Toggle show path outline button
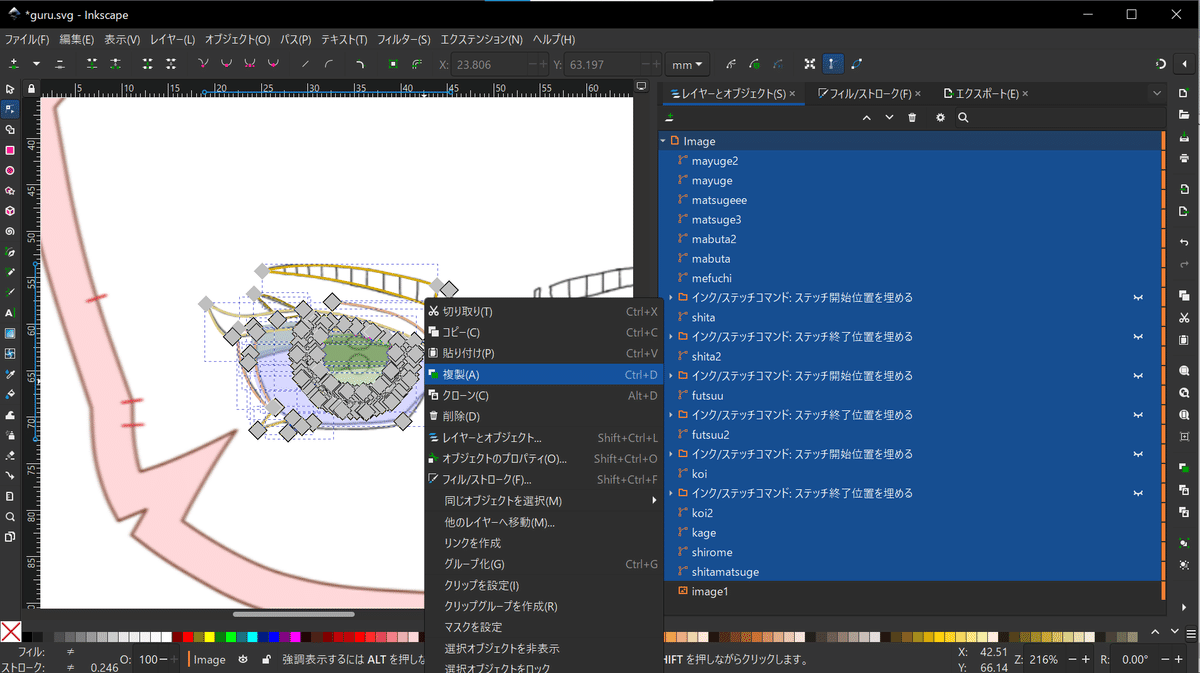The height and width of the screenshot is (673, 1200). tap(857, 64)
